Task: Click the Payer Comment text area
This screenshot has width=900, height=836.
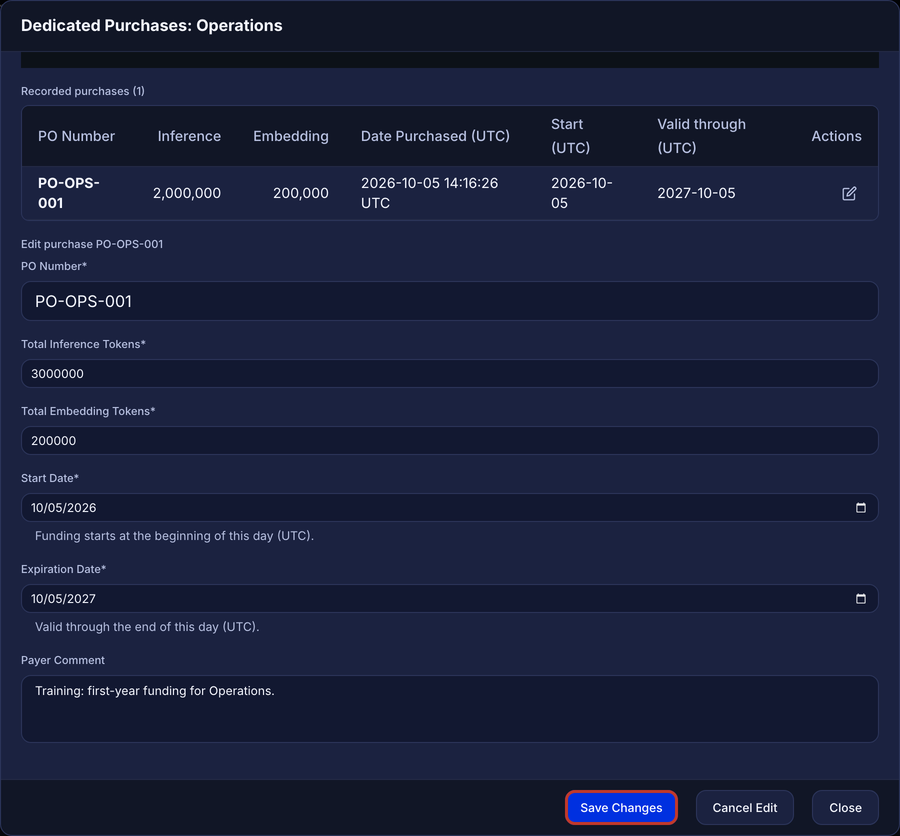Action: pyautogui.click(x=449, y=709)
